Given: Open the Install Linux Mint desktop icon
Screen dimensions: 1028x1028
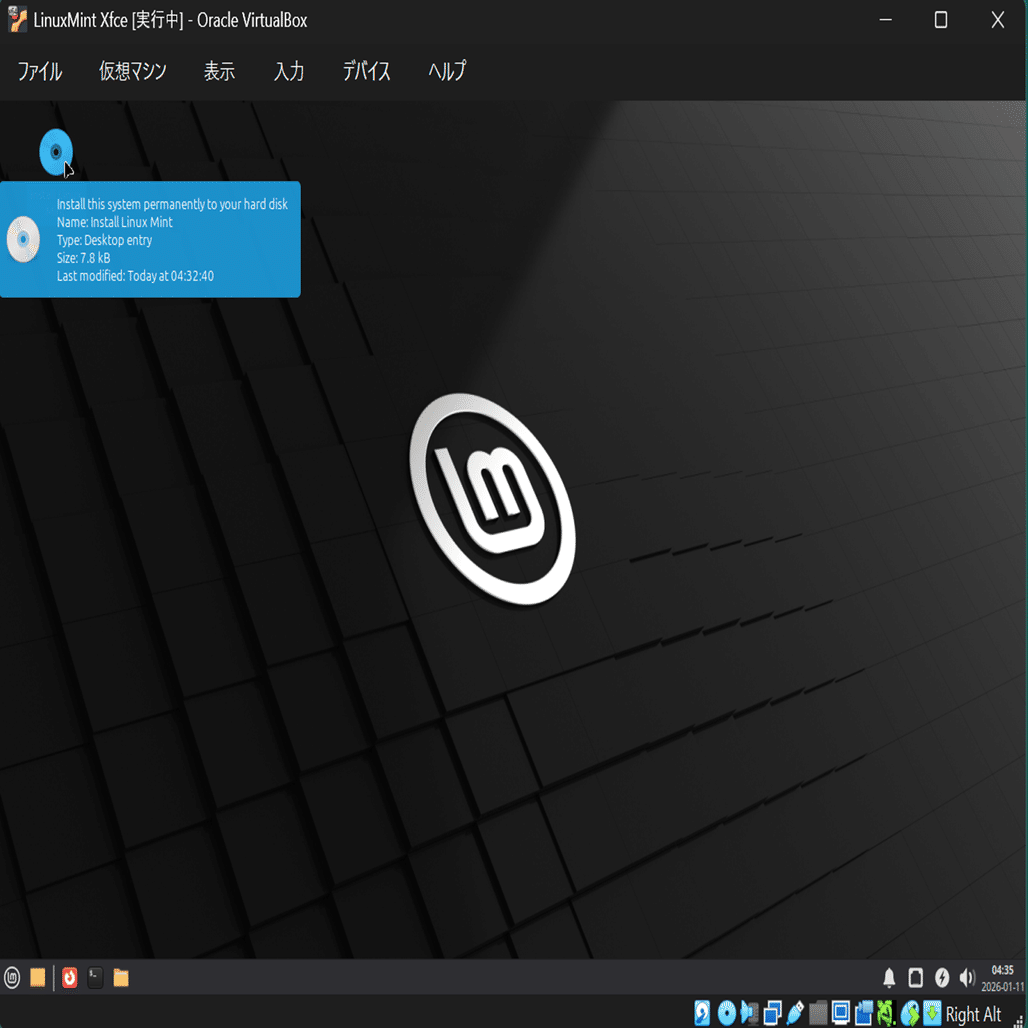Looking at the screenshot, I should tap(56, 151).
